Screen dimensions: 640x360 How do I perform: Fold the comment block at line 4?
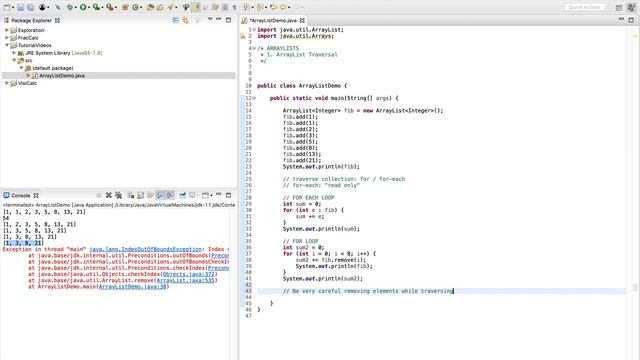click(x=254, y=48)
